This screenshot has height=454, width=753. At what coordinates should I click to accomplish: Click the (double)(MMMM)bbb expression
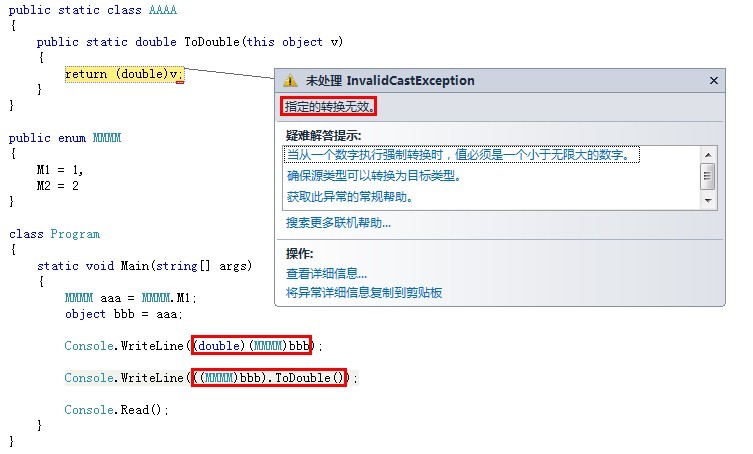tap(252, 345)
